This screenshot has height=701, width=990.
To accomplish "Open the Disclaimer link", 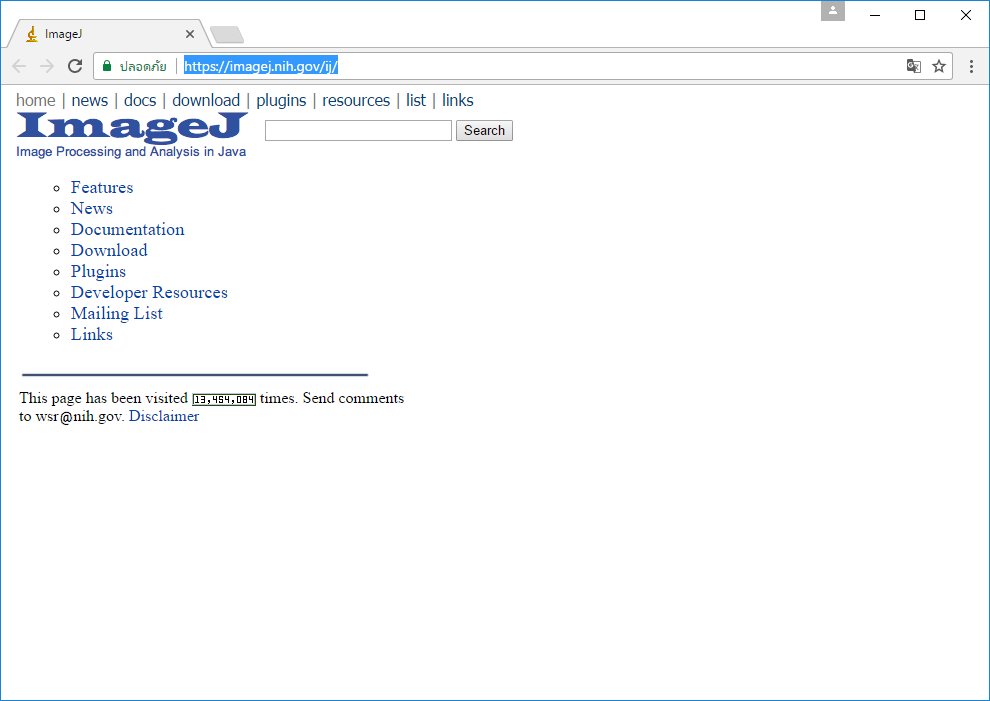I will pos(164,416).
